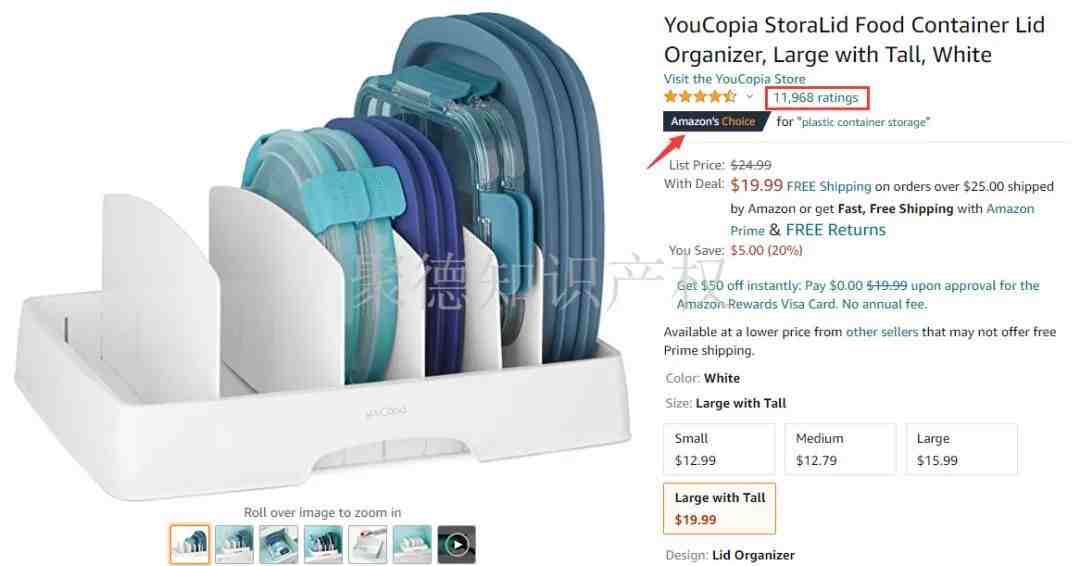Viewport: 1080px width, 566px height.
Task: View the sixth product thumbnail image
Action: 412,545
